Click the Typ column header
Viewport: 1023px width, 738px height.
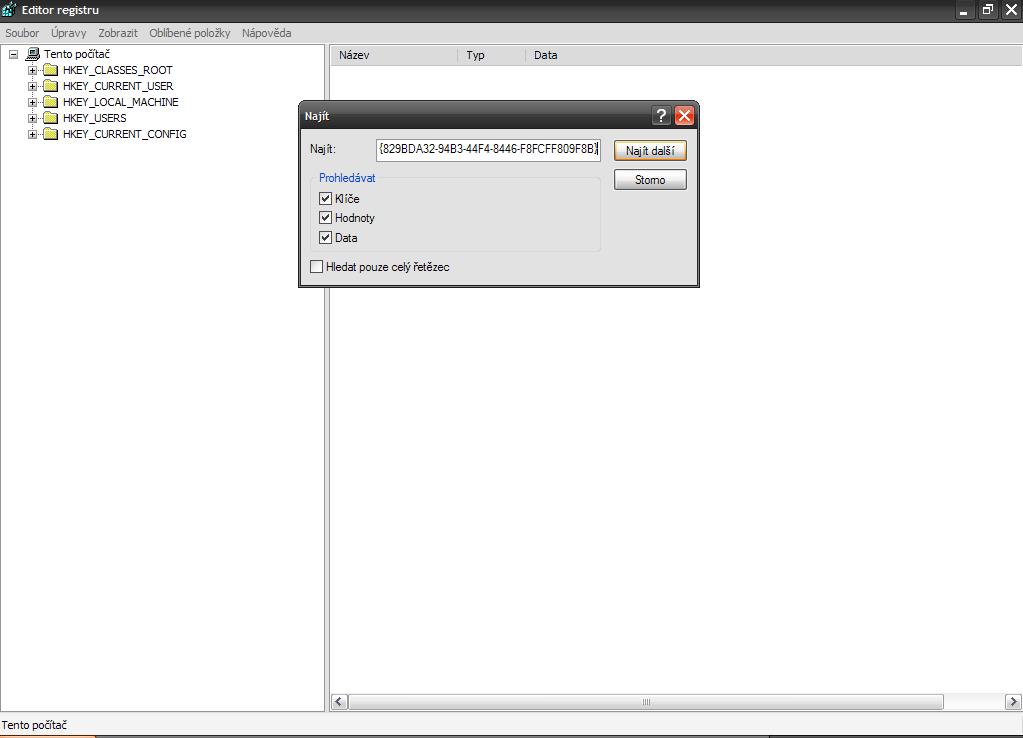tap(491, 55)
